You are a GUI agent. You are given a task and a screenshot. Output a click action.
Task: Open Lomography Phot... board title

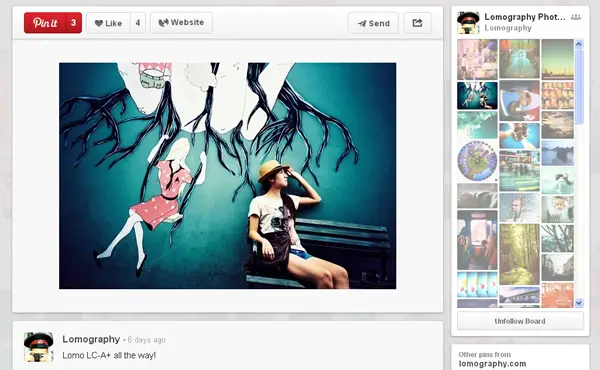525,17
